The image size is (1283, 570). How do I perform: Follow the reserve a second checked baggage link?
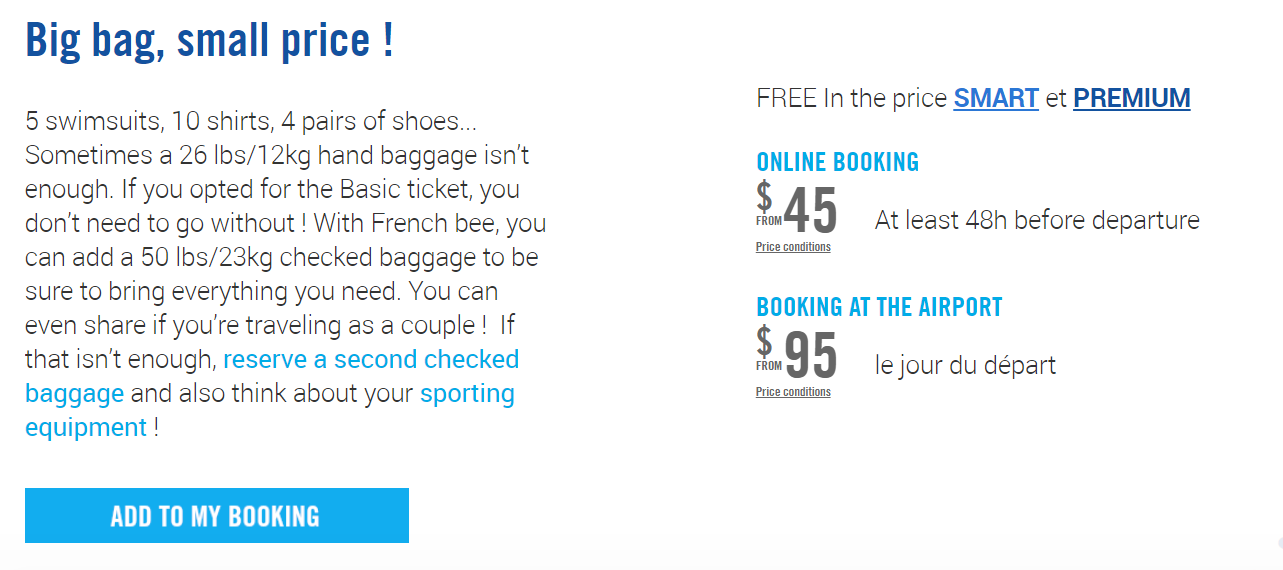(x=272, y=376)
